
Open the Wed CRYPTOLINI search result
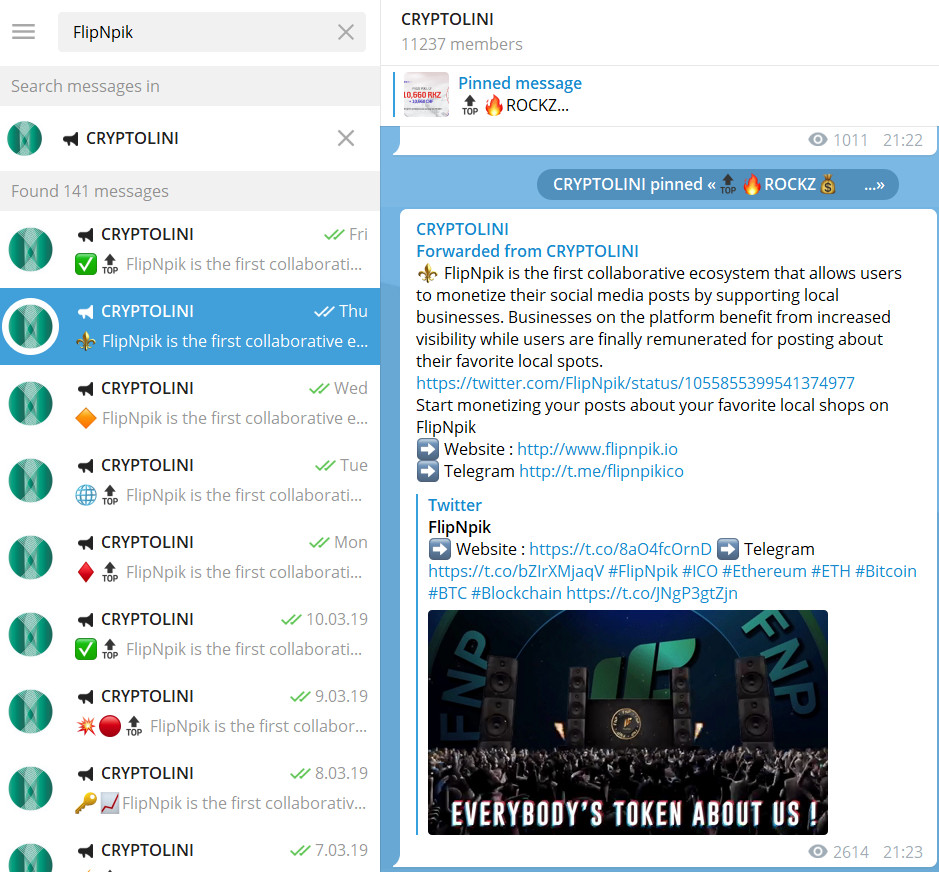click(190, 403)
